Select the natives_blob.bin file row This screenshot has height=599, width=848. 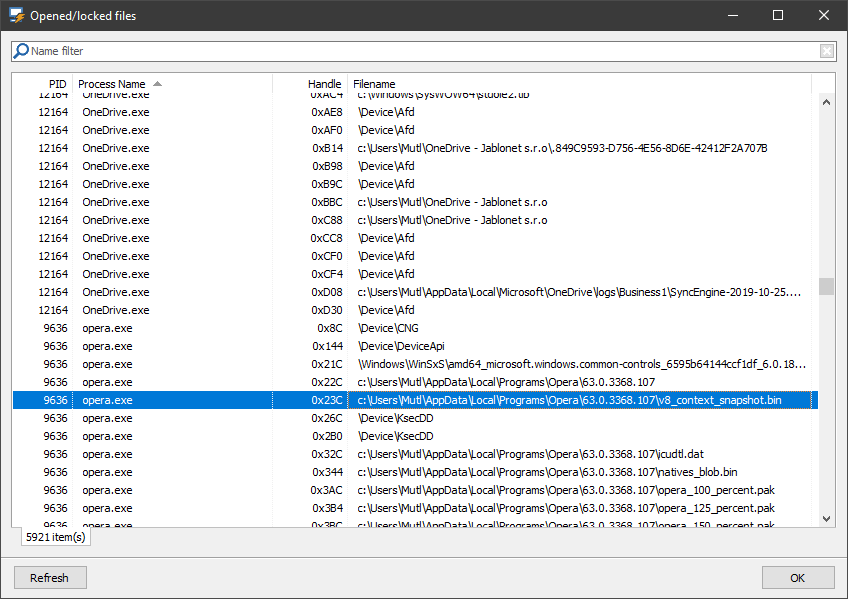pos(415,472)
